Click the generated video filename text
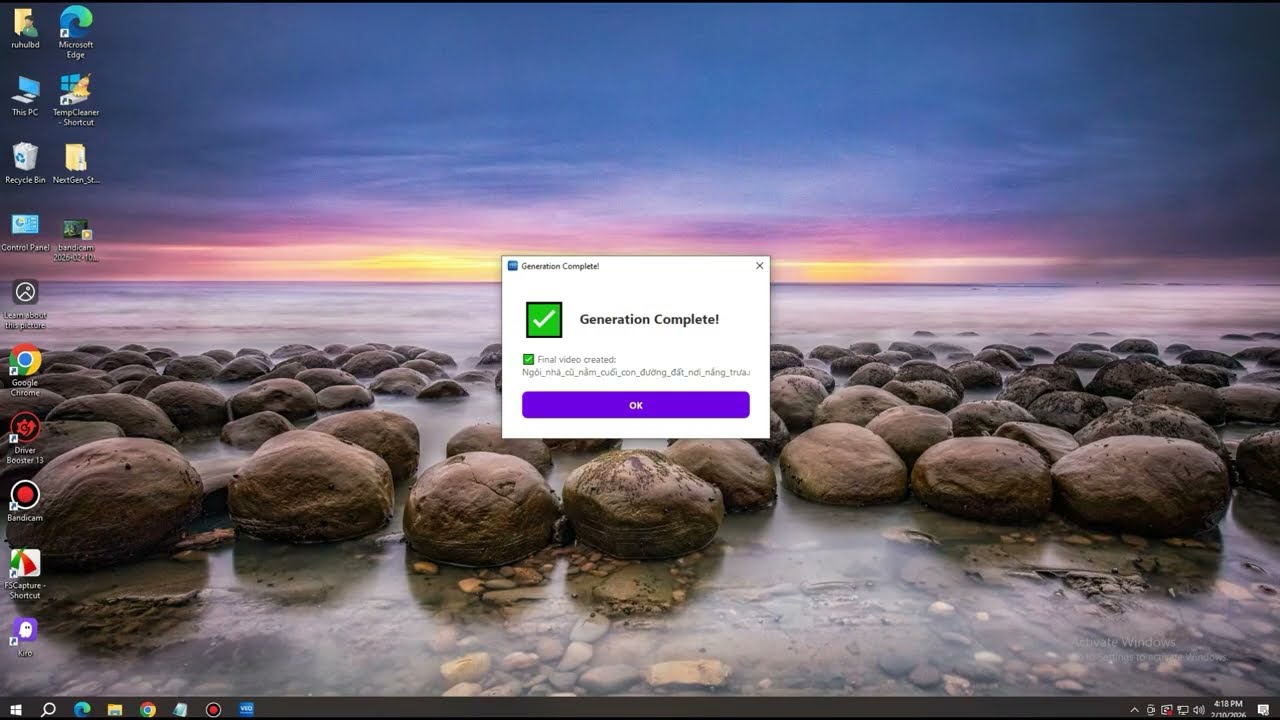 pyautogui.click(x=636, y=372)
